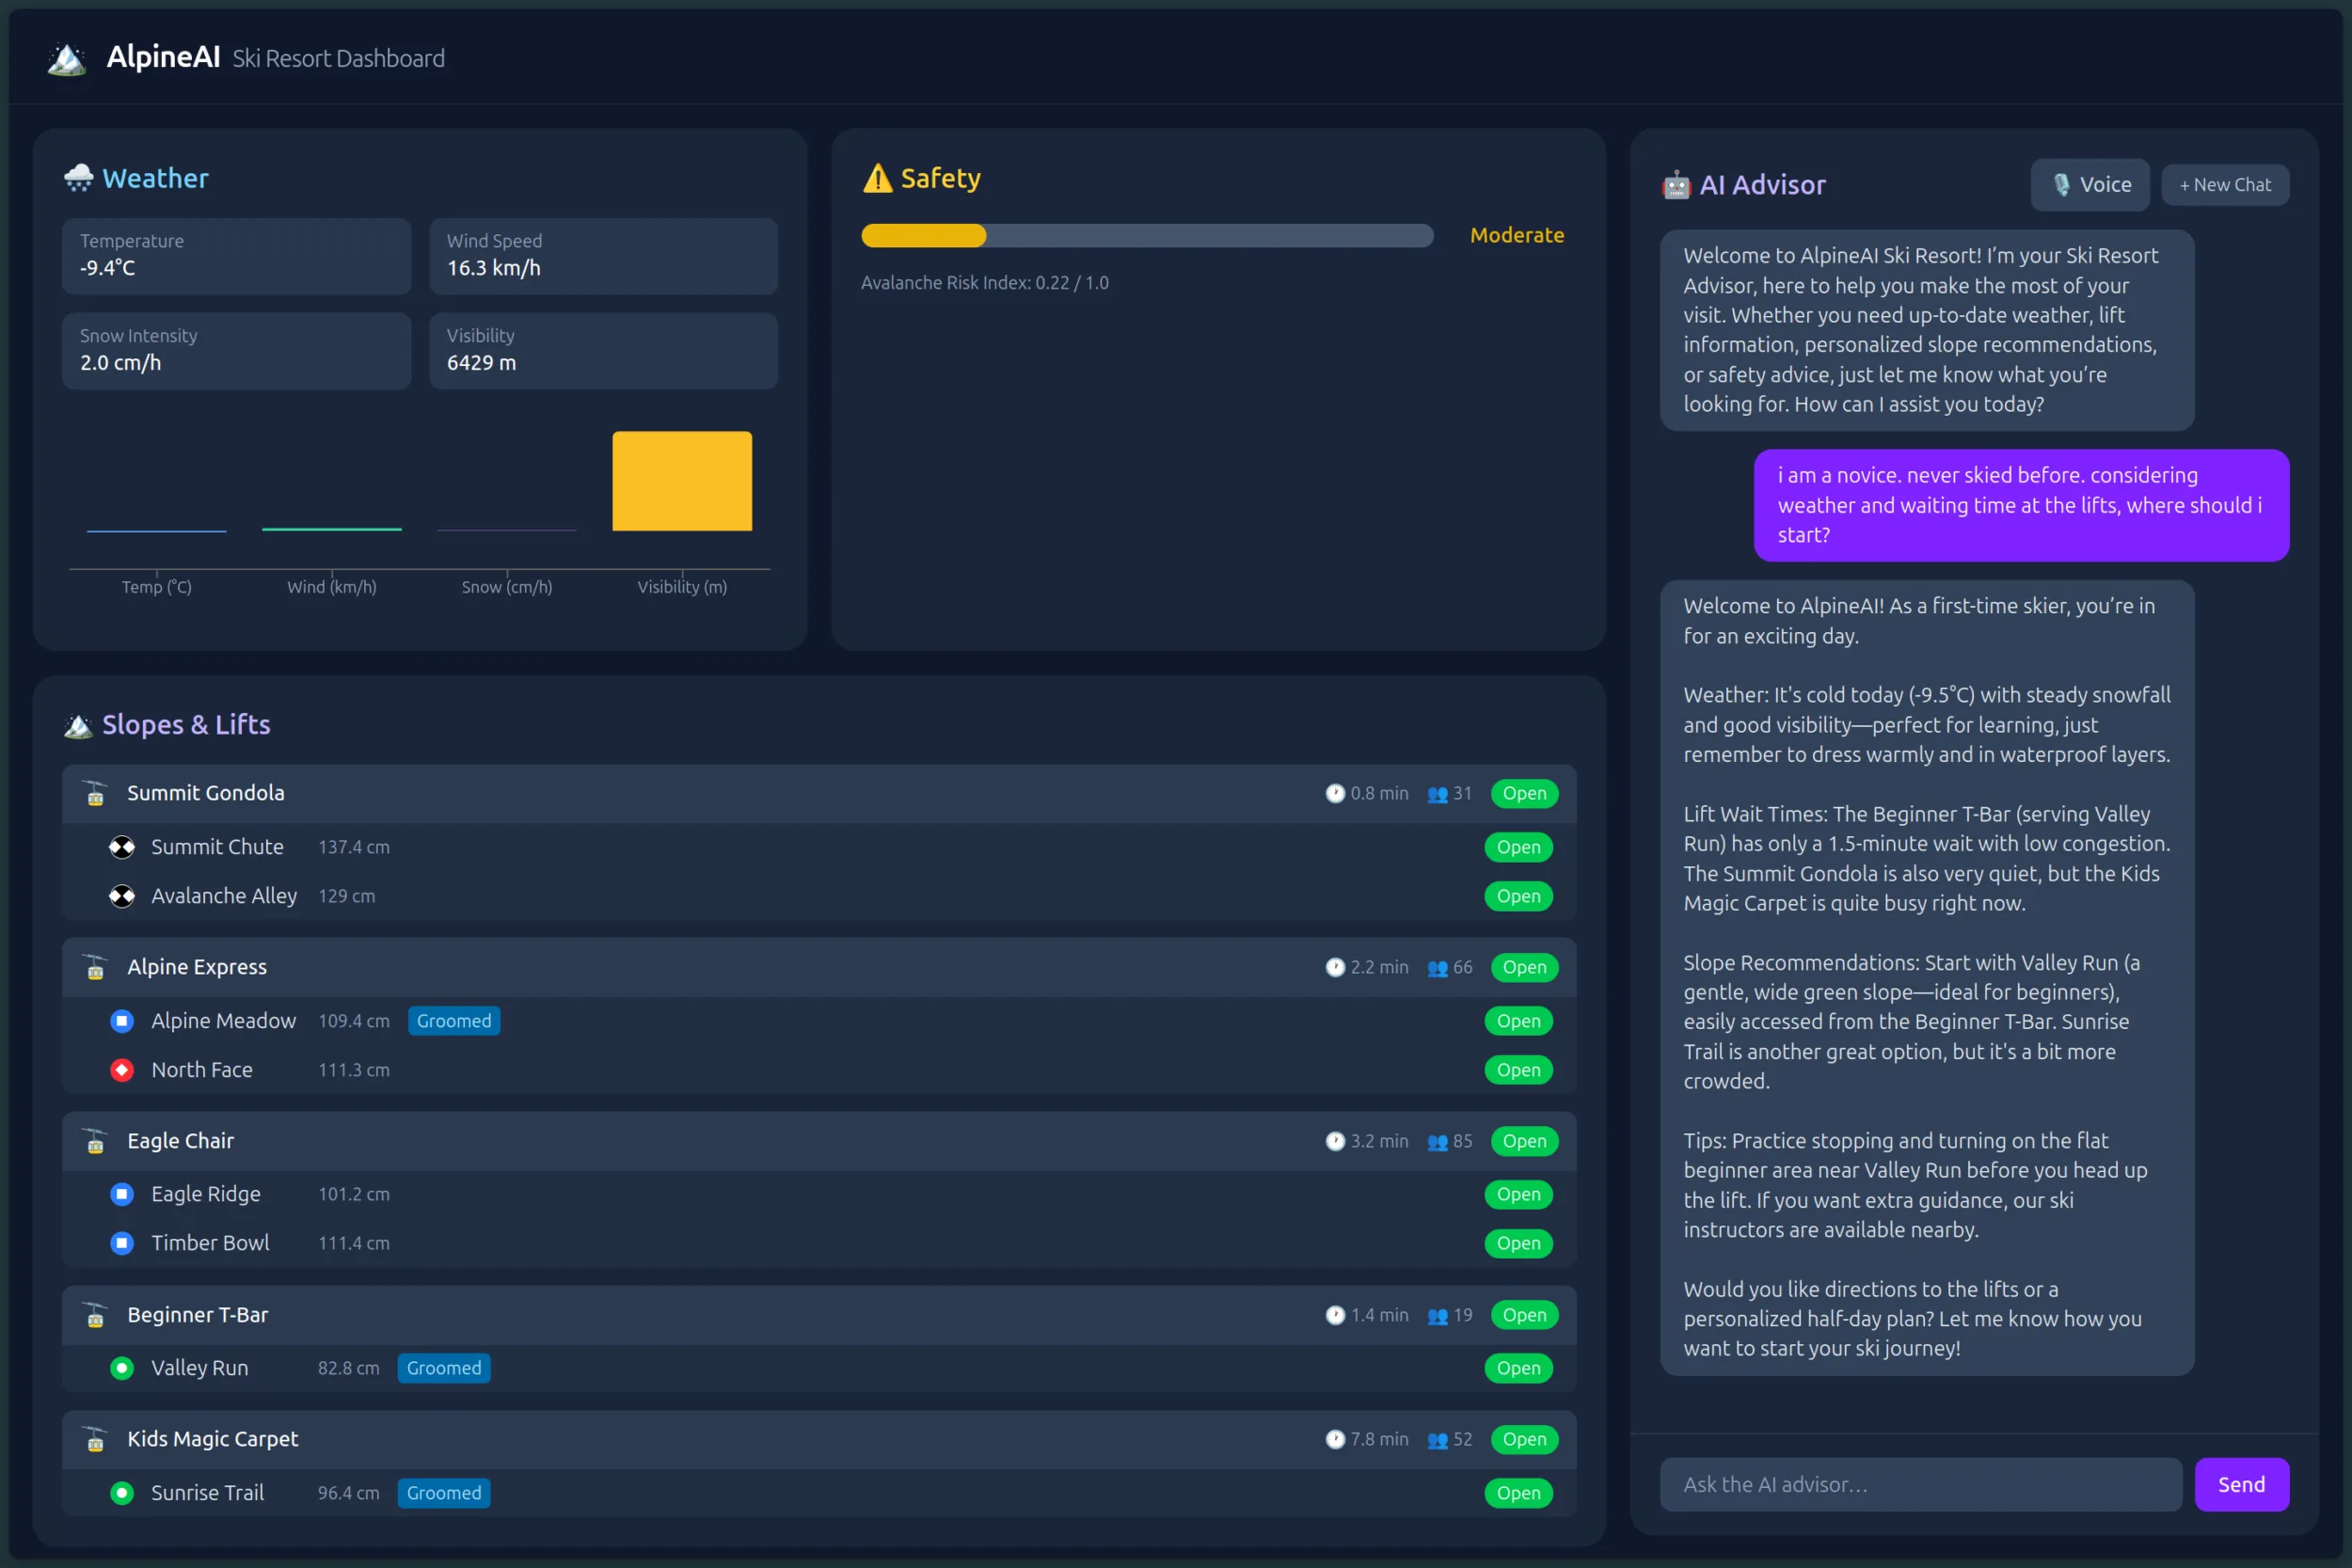The width and height of the screenshot is (2352, 1568).
Task: Click Eagle Ridge blue square icon
Action: click(122, 1194)
